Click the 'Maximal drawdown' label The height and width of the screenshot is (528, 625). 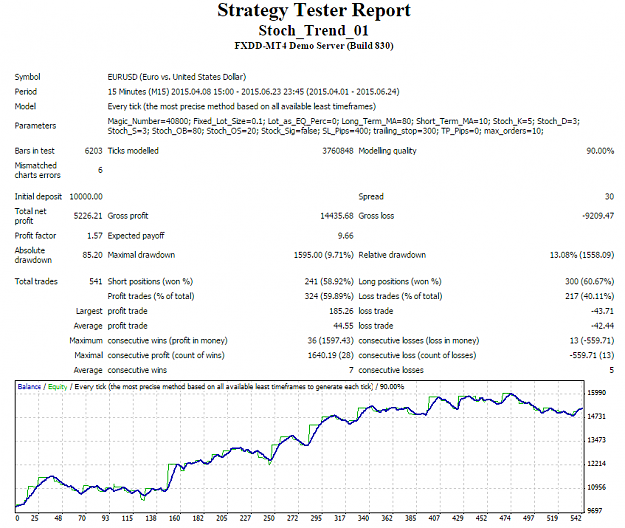pos(141,255)
